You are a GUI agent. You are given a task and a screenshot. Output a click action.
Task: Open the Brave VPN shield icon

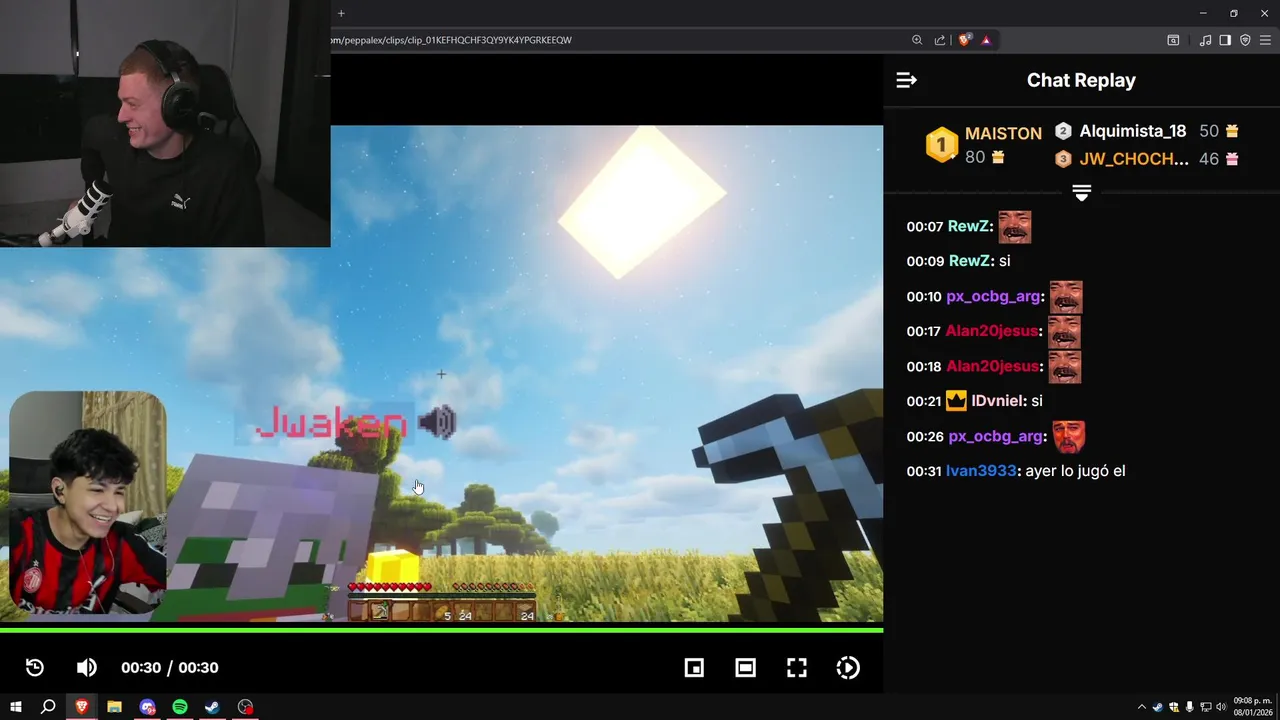tap(1245, 40)
